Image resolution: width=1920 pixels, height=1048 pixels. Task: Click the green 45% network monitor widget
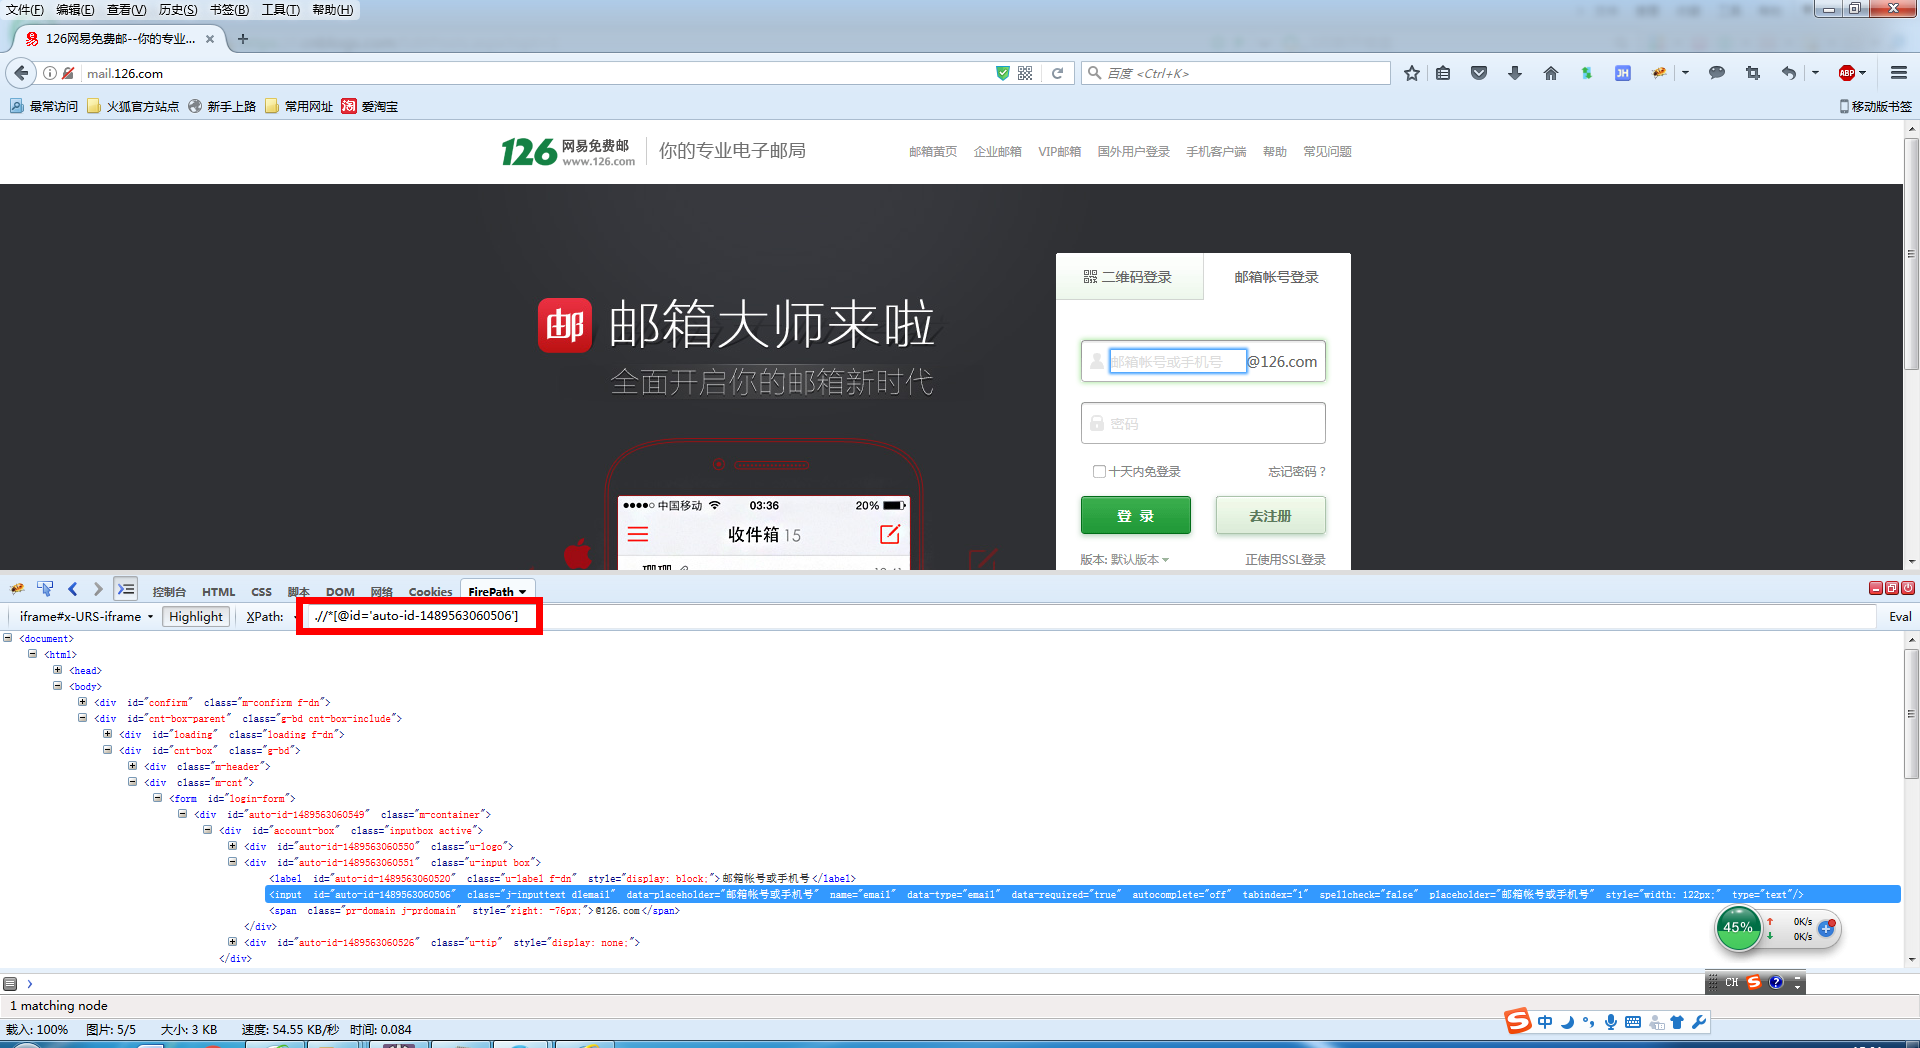tap(1738, 927)
